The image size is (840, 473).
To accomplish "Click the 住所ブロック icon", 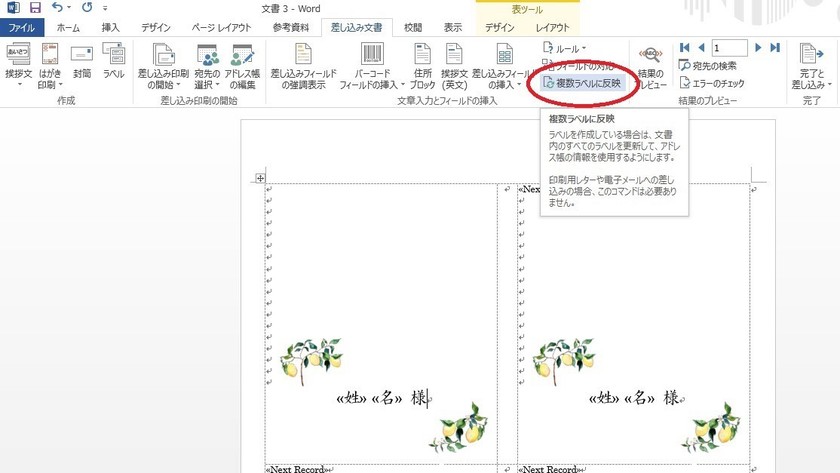I will click(423, 65).
